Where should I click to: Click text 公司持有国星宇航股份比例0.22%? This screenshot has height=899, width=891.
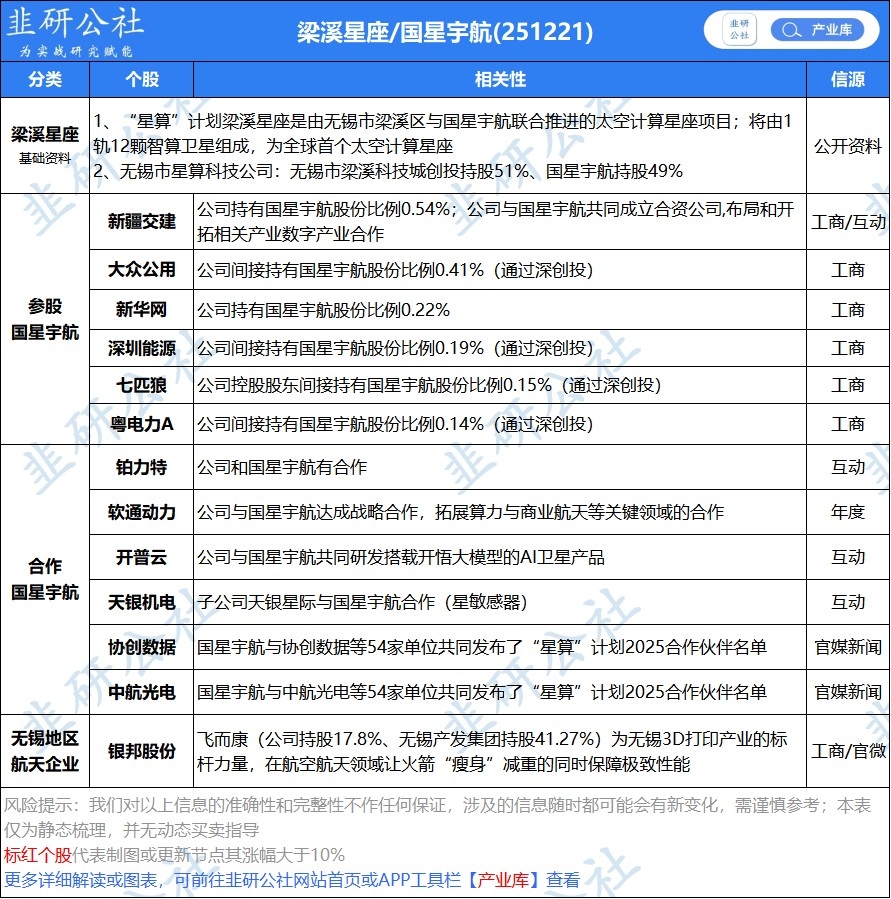click(323, 310)
